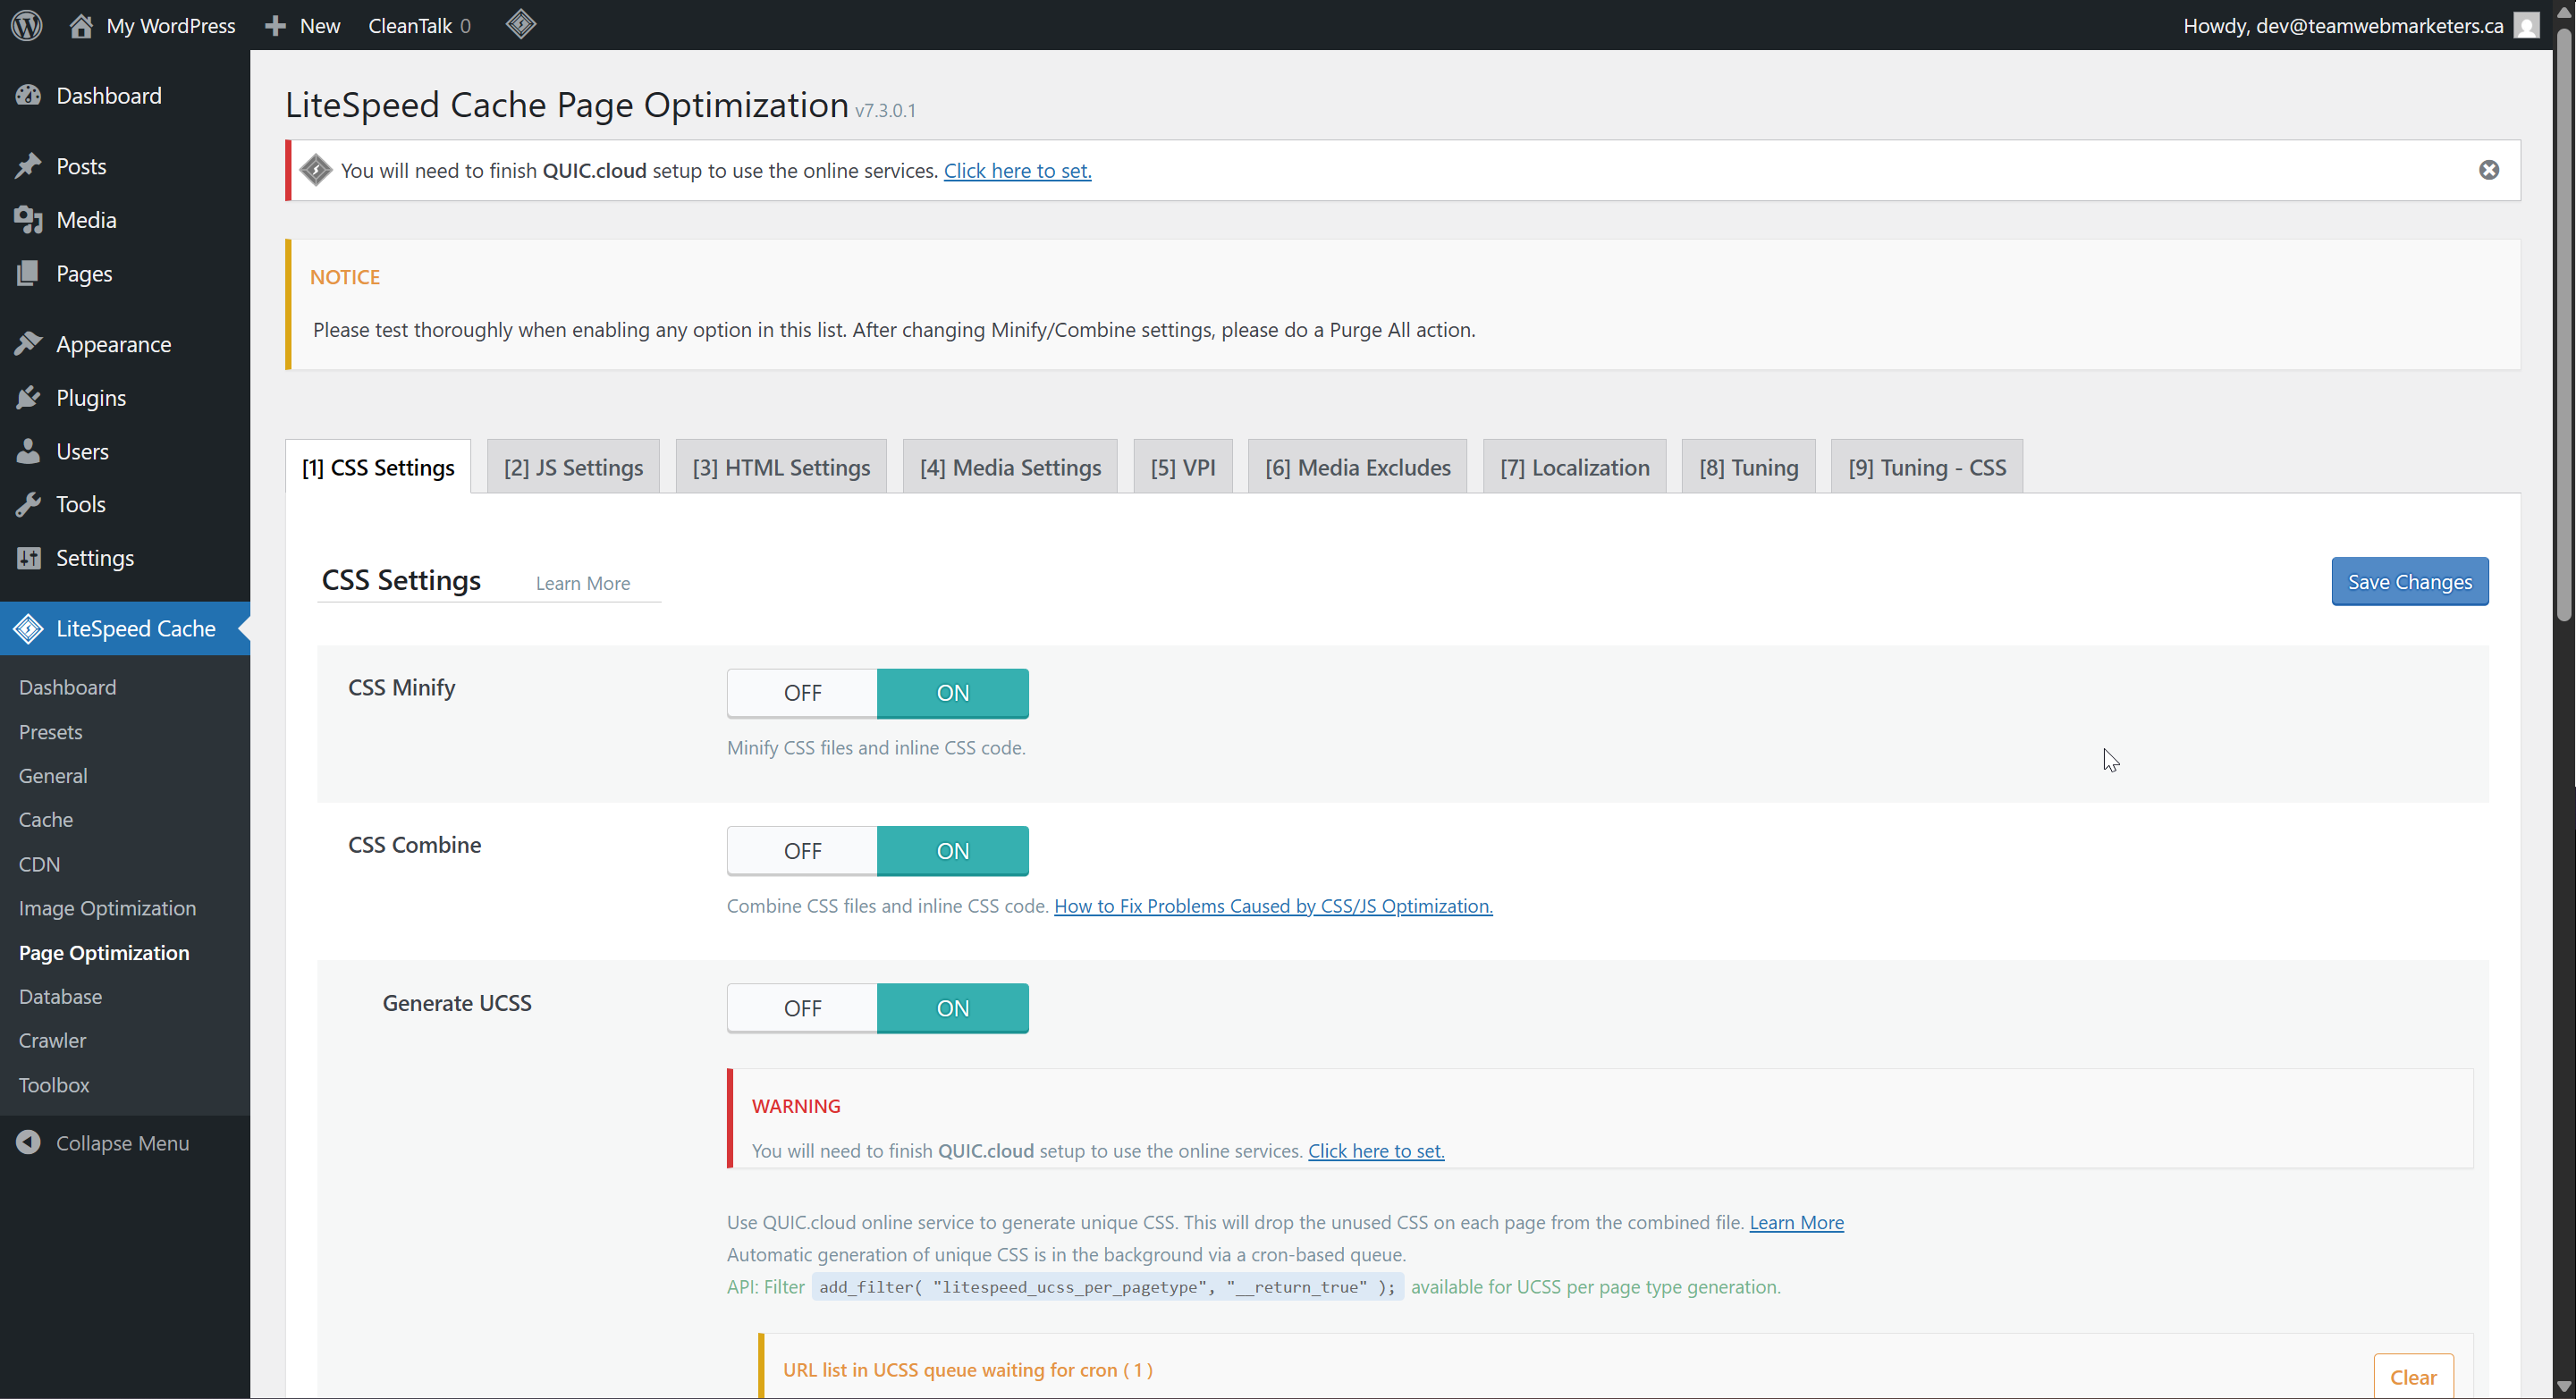Click the Collapse Menu arrow icon
The width and height of the screenshot is (2576, 1399).
(x=28, y=1142)
